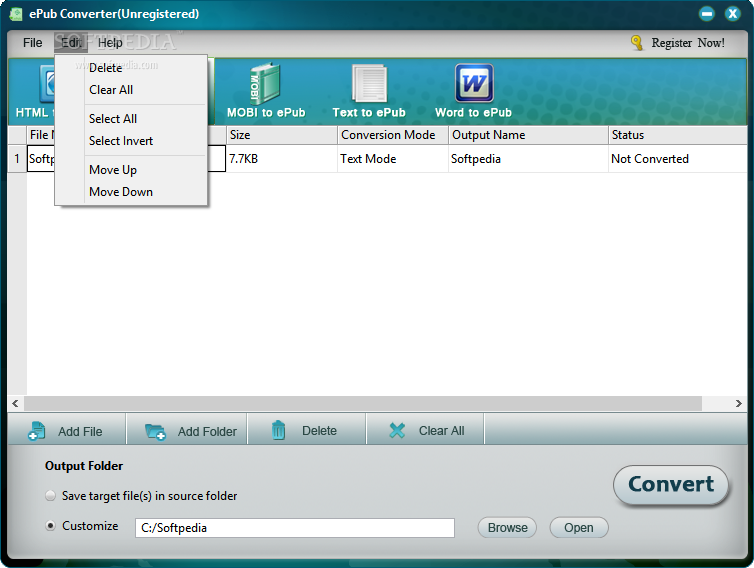Click the Add File button
Image resolution: width=754 pixels, height=568 pixels.
66,430
